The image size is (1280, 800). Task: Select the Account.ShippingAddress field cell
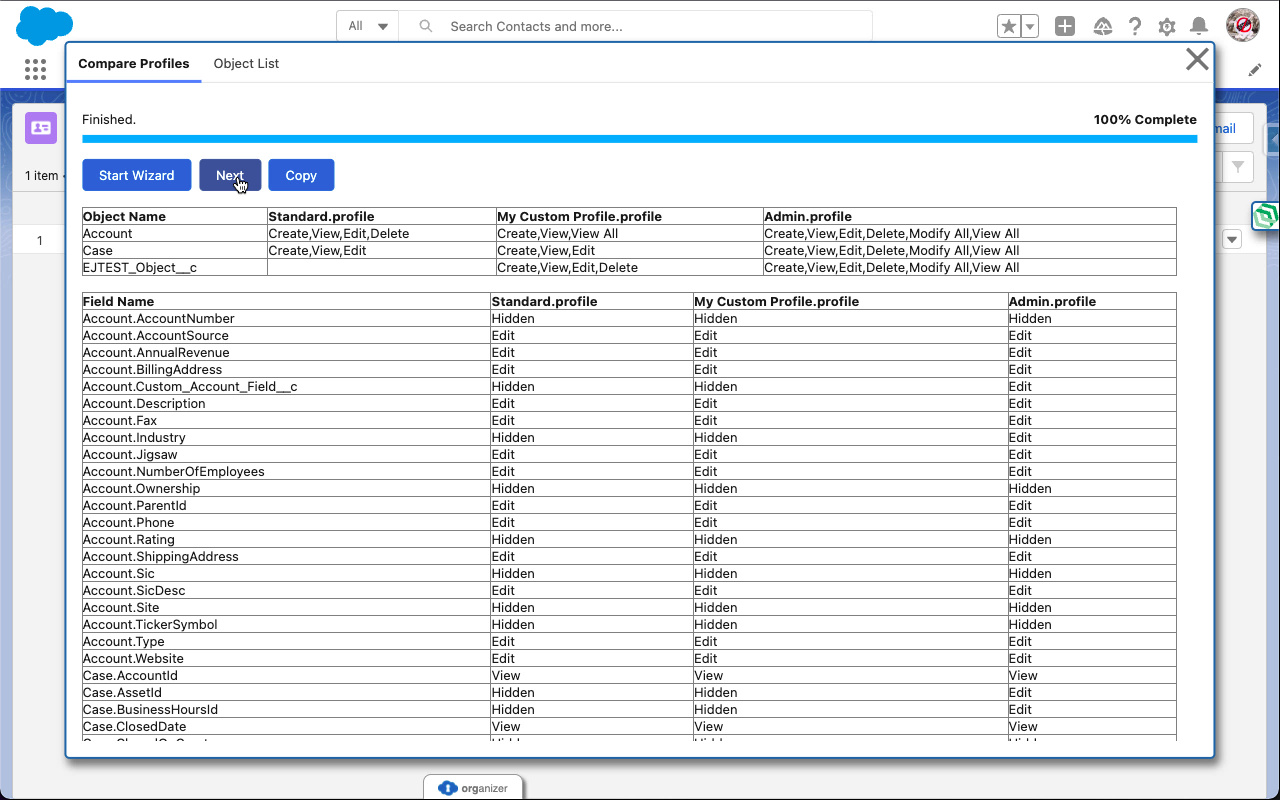point(286,556)
